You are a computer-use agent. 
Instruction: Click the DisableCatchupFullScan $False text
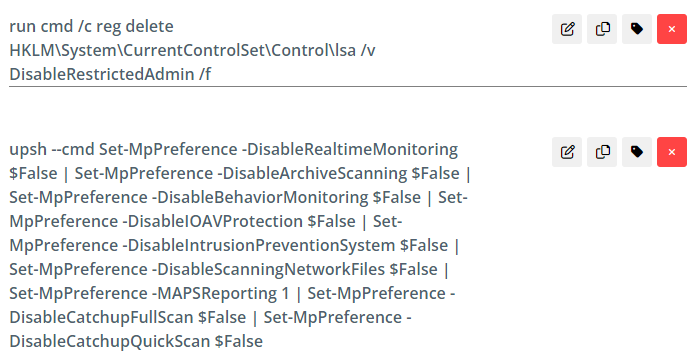pyautogui.click(x=127, y=317)
